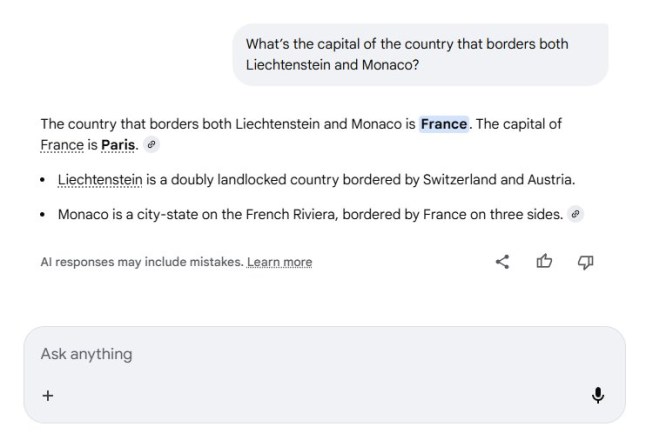Focus the Ask anything input field
646x440 pixels.
click(x=300, y=354)
